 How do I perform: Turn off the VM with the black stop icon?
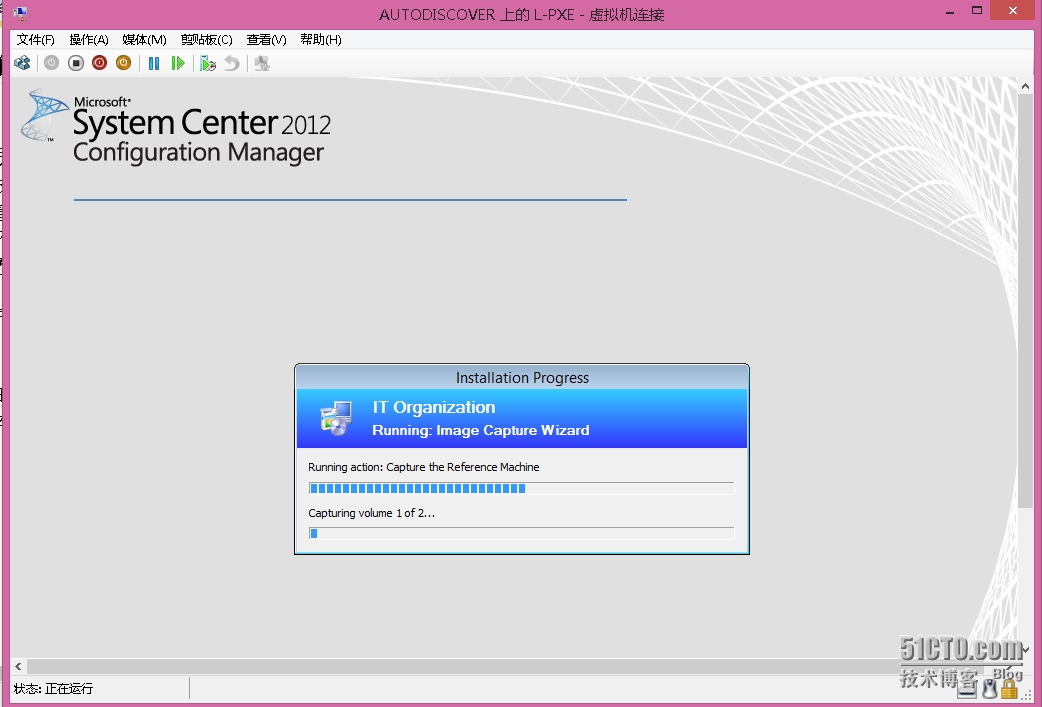76,63
